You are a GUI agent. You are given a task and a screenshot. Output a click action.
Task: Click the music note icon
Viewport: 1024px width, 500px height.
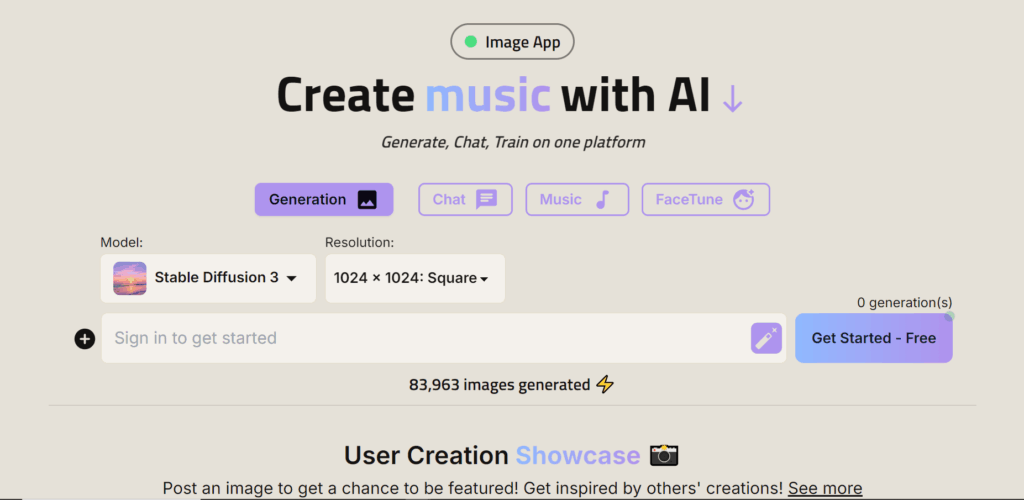pos(602,199)
